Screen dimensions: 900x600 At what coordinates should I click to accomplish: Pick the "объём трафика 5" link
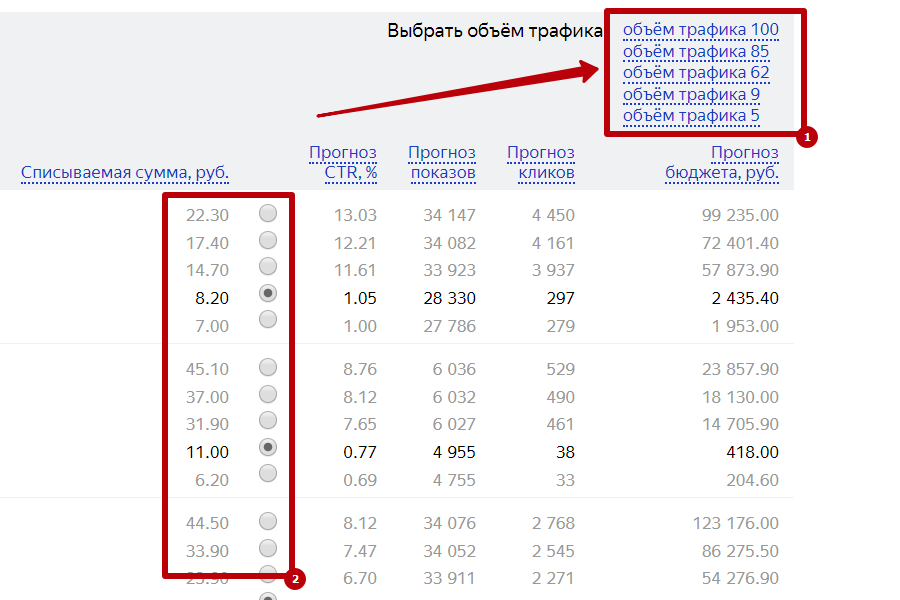tap(691, 117)
